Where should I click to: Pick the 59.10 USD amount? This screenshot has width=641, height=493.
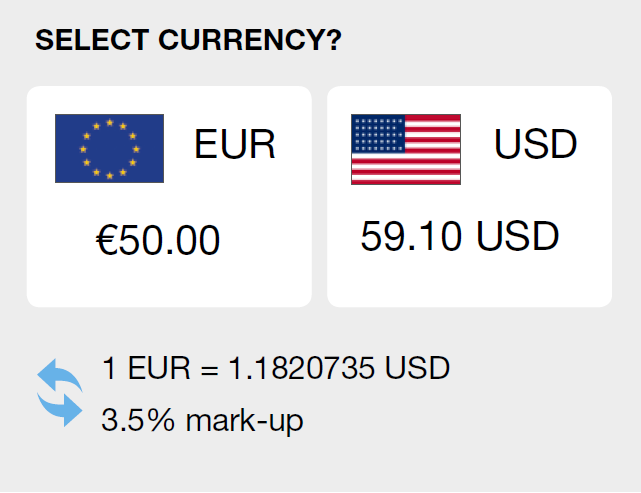coord(459,237)
